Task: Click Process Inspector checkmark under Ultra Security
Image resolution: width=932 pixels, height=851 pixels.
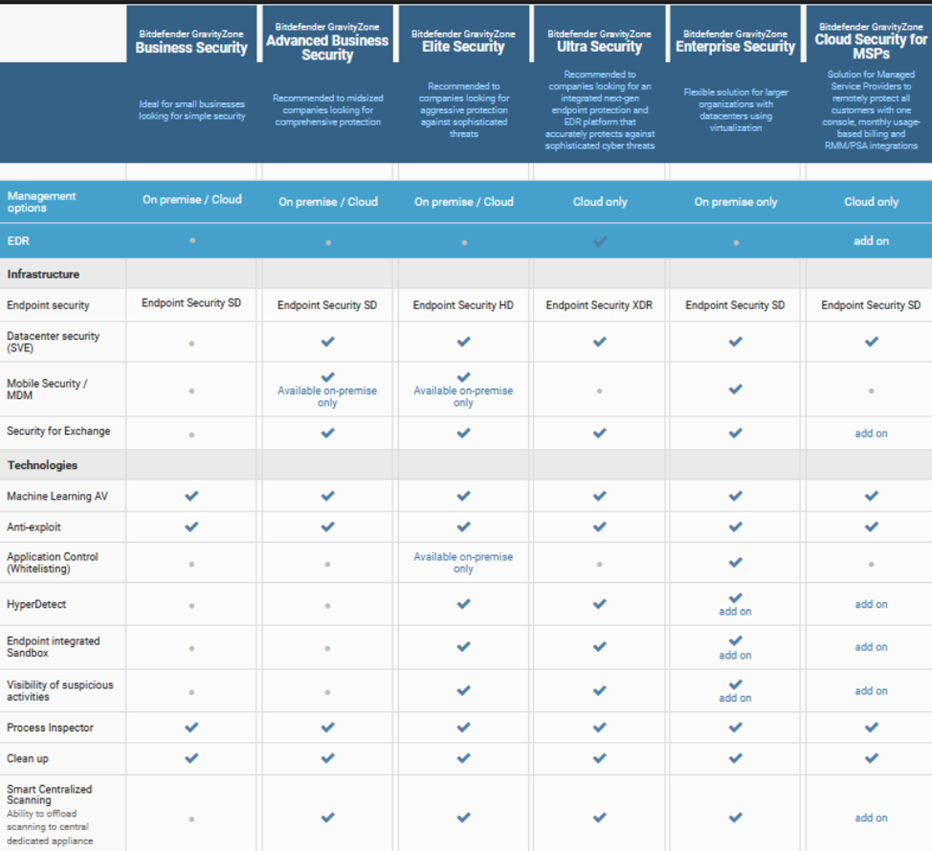Action: [x=600, y=727]
